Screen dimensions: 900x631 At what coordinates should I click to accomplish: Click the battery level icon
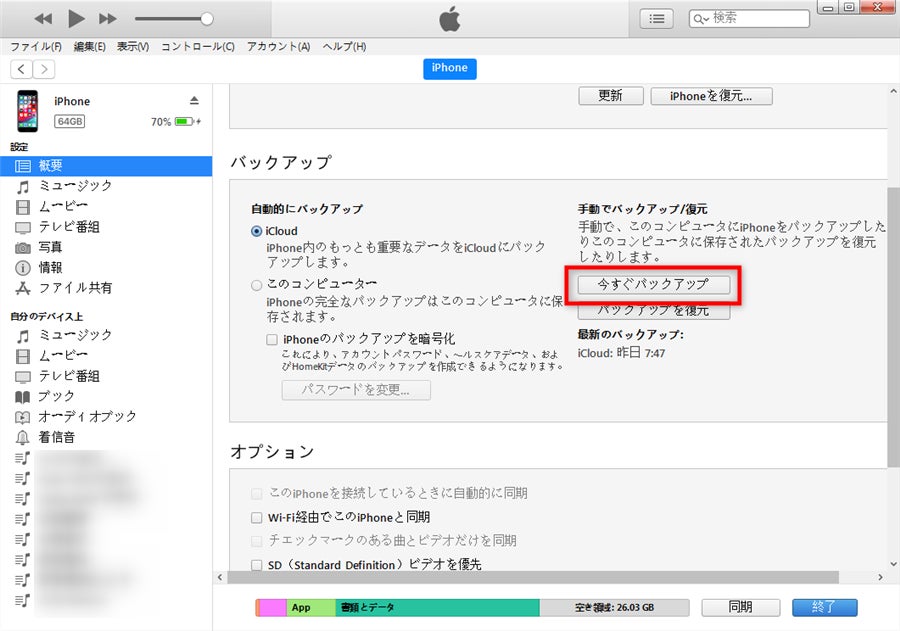pos(184,121)
